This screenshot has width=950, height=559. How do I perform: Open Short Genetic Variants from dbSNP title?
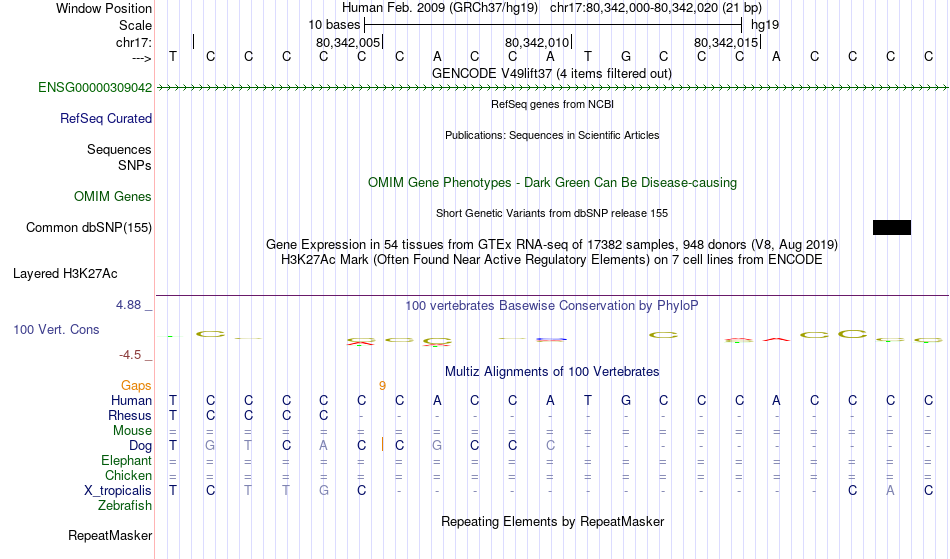[x=552, y=213]
